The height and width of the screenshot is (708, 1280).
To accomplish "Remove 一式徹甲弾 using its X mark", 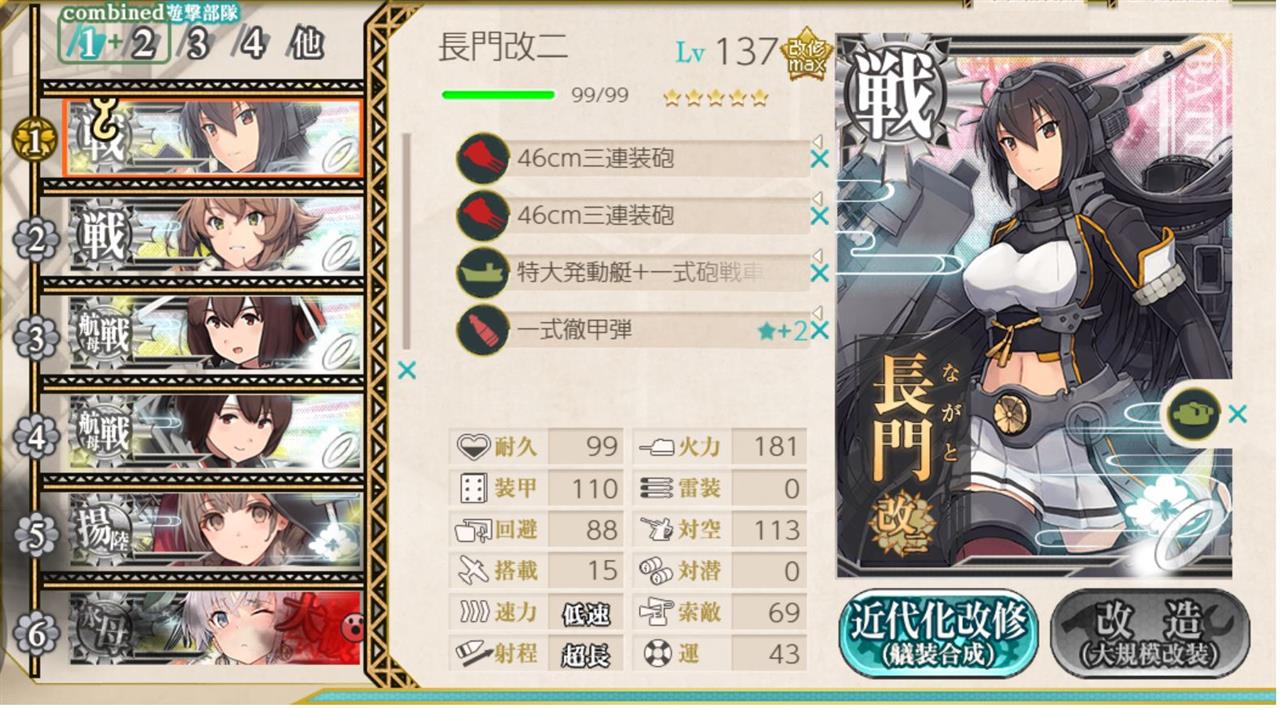I will click(819, 330).
